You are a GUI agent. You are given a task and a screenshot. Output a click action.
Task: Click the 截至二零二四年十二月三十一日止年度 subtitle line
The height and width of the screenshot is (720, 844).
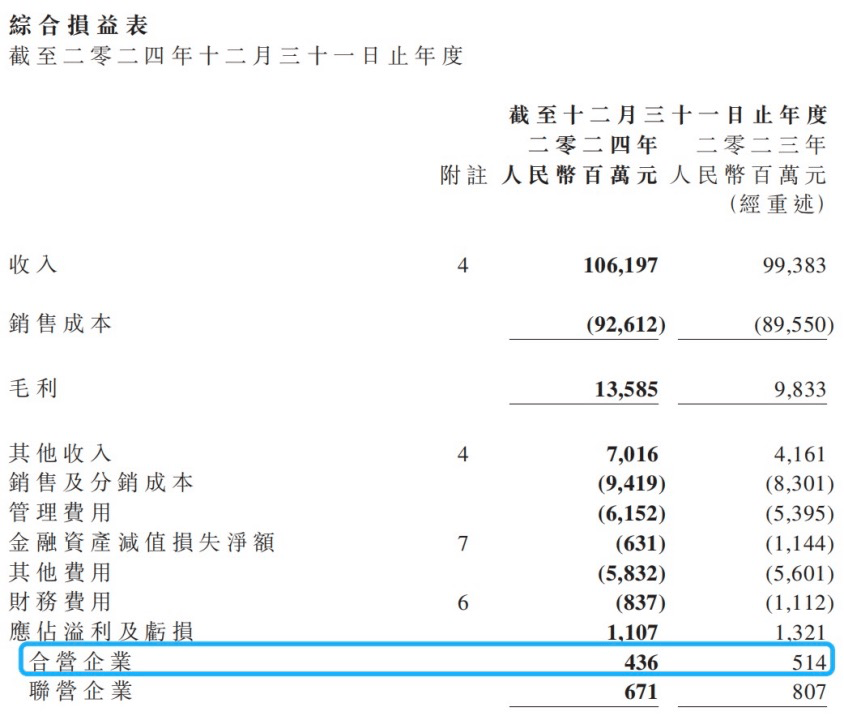236,56
